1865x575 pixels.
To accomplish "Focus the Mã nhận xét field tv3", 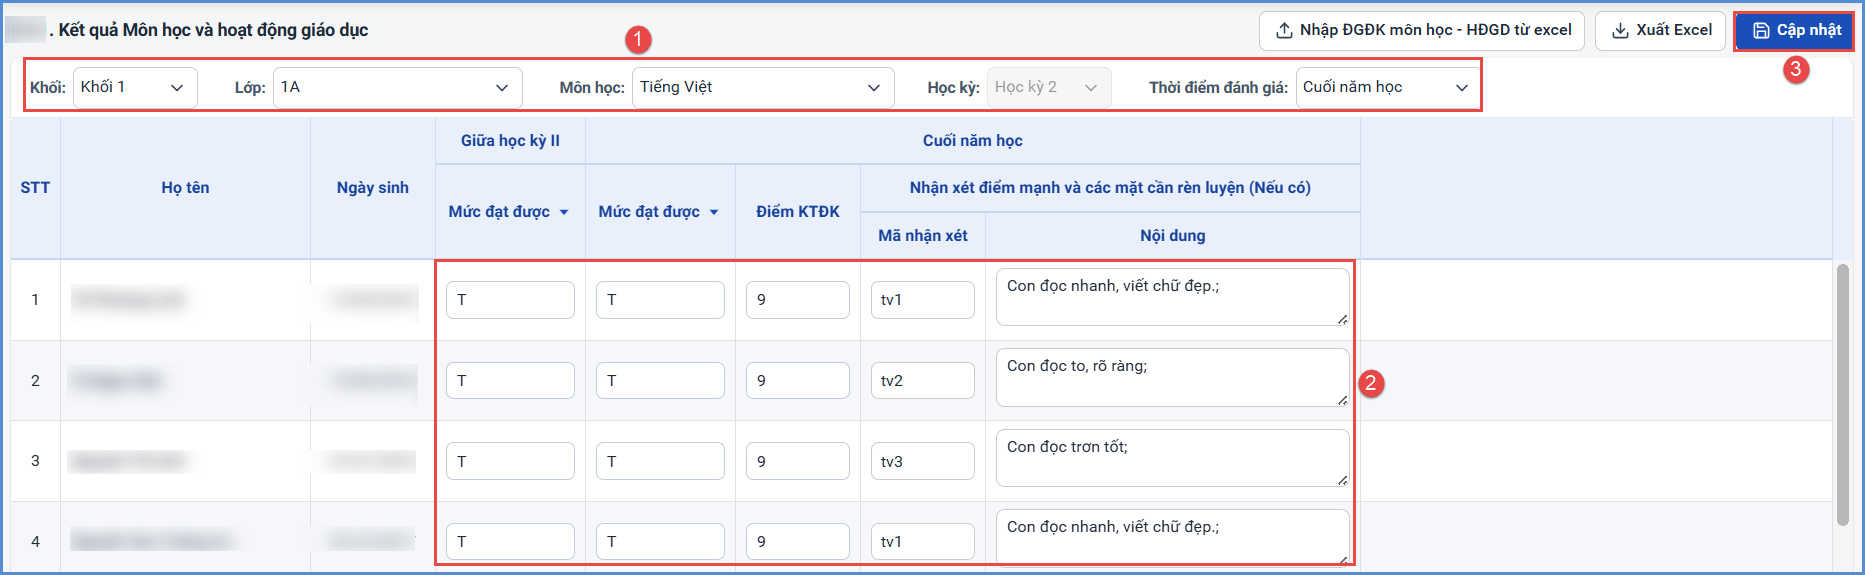I will pyautogui.click(x=923, y=461).
